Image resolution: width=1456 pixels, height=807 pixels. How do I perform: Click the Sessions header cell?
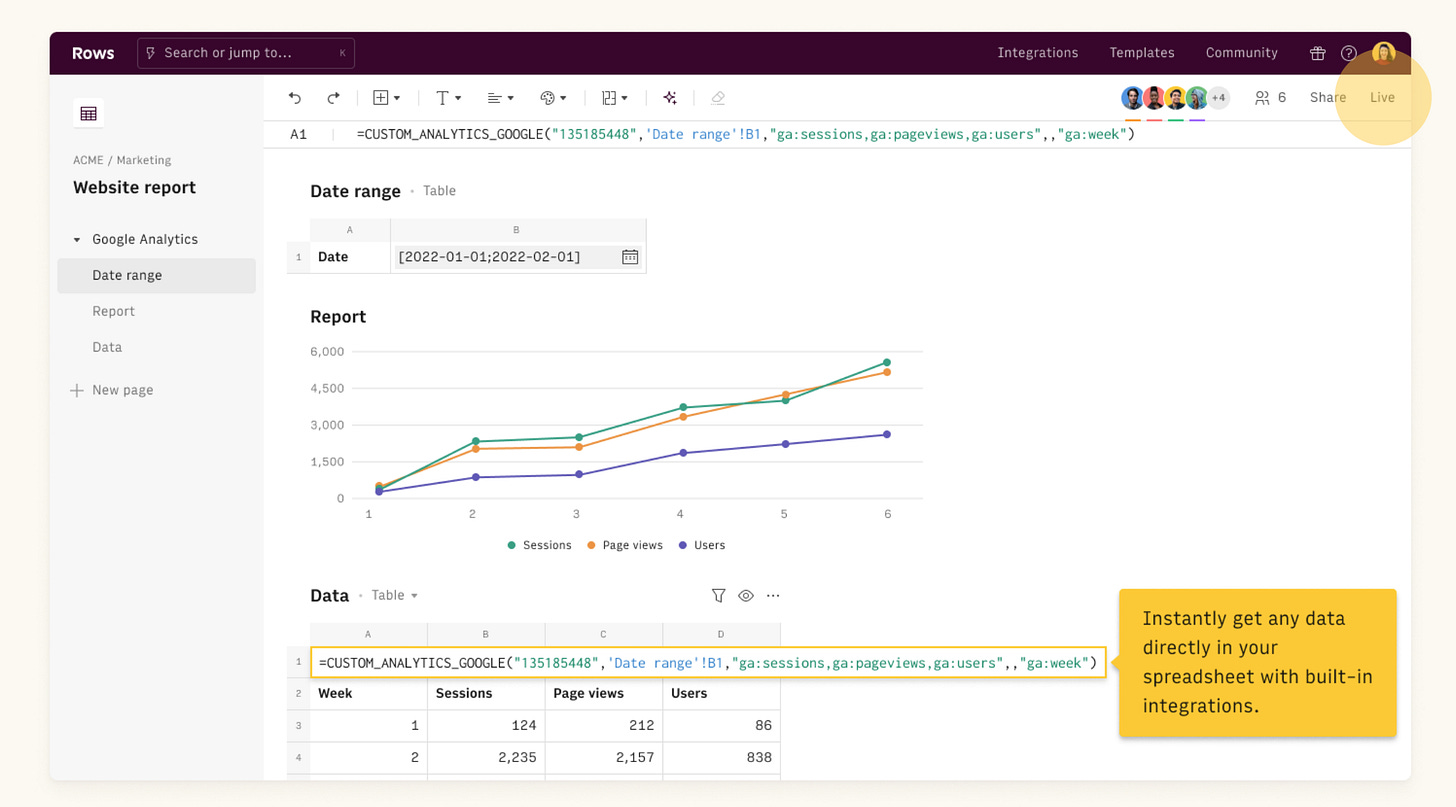[x=486, y=693]
